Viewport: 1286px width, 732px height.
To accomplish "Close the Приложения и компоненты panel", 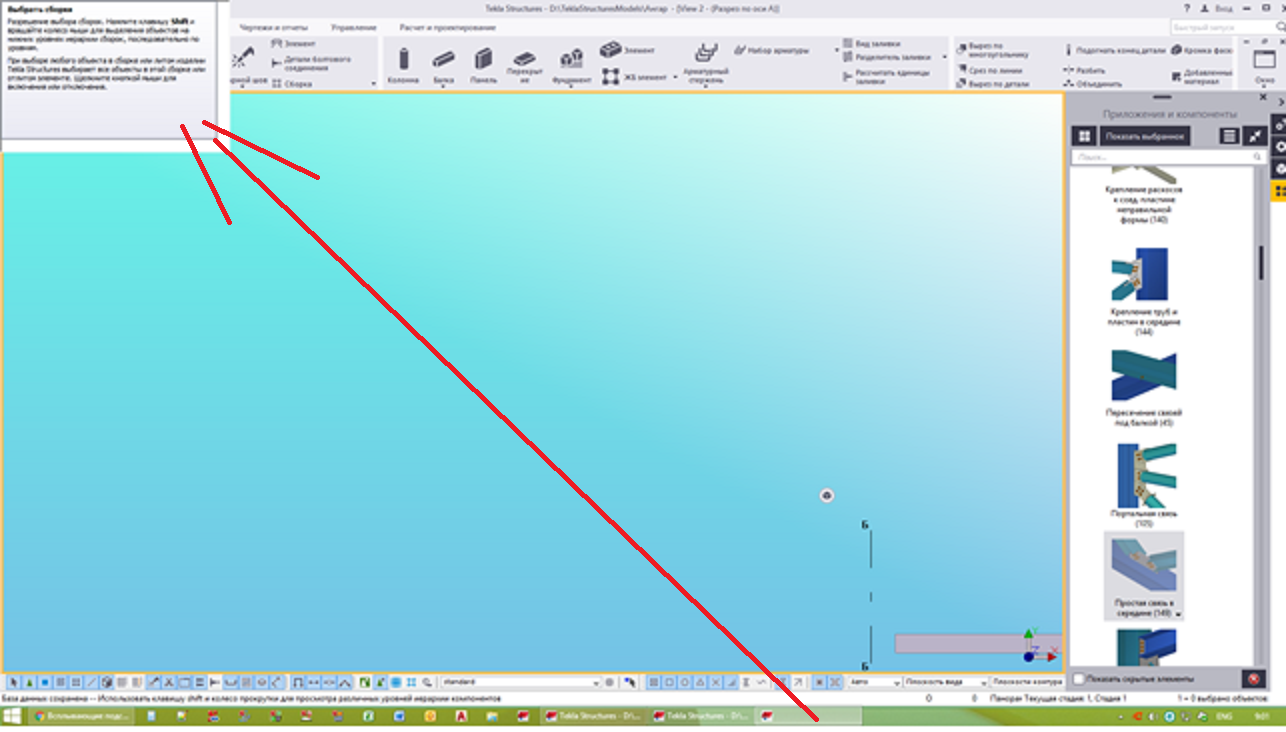I will 1263,97.
